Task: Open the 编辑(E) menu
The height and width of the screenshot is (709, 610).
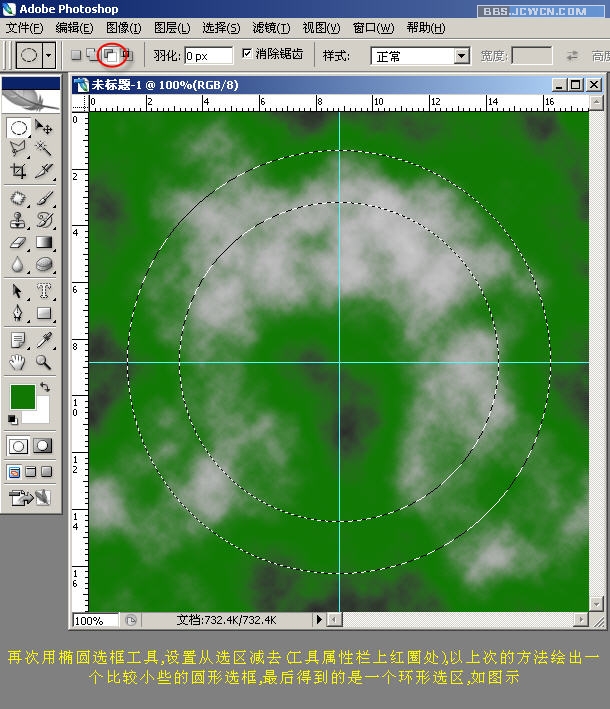Action: click(74, 28)
